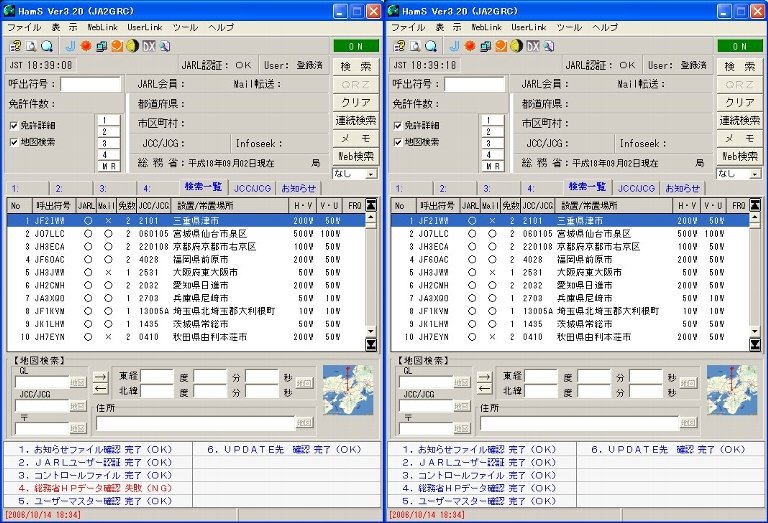This screenshot has height=523, width=768.
Task: Click the left arrow ← in map search, 18:39:08 window
Action: tap(100, 388)
